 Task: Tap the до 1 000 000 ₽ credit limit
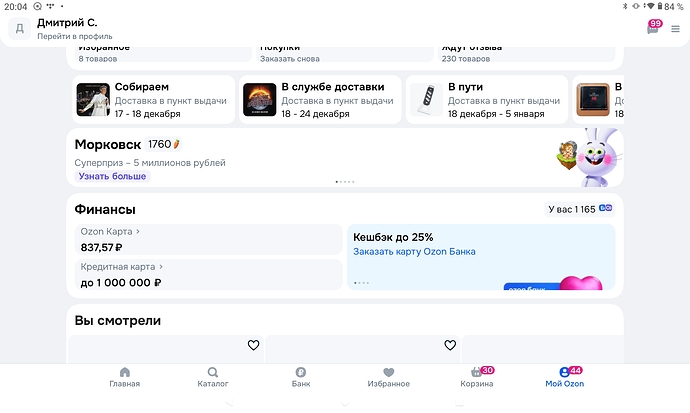(x=121, y=283)
